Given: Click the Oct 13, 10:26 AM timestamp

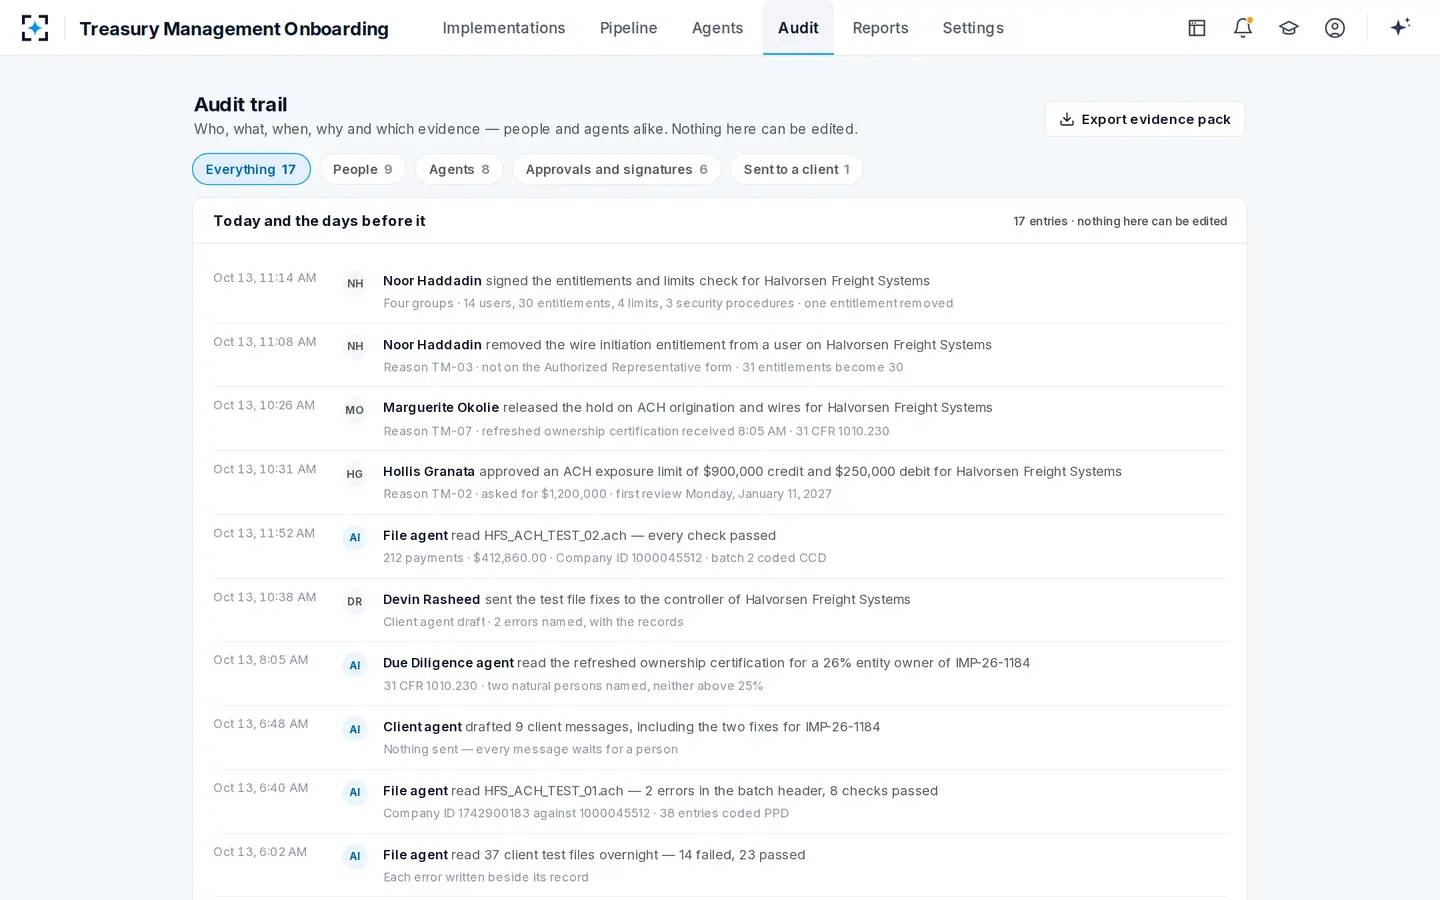Looking at the screenshot, I should click(x=264, y=405).
